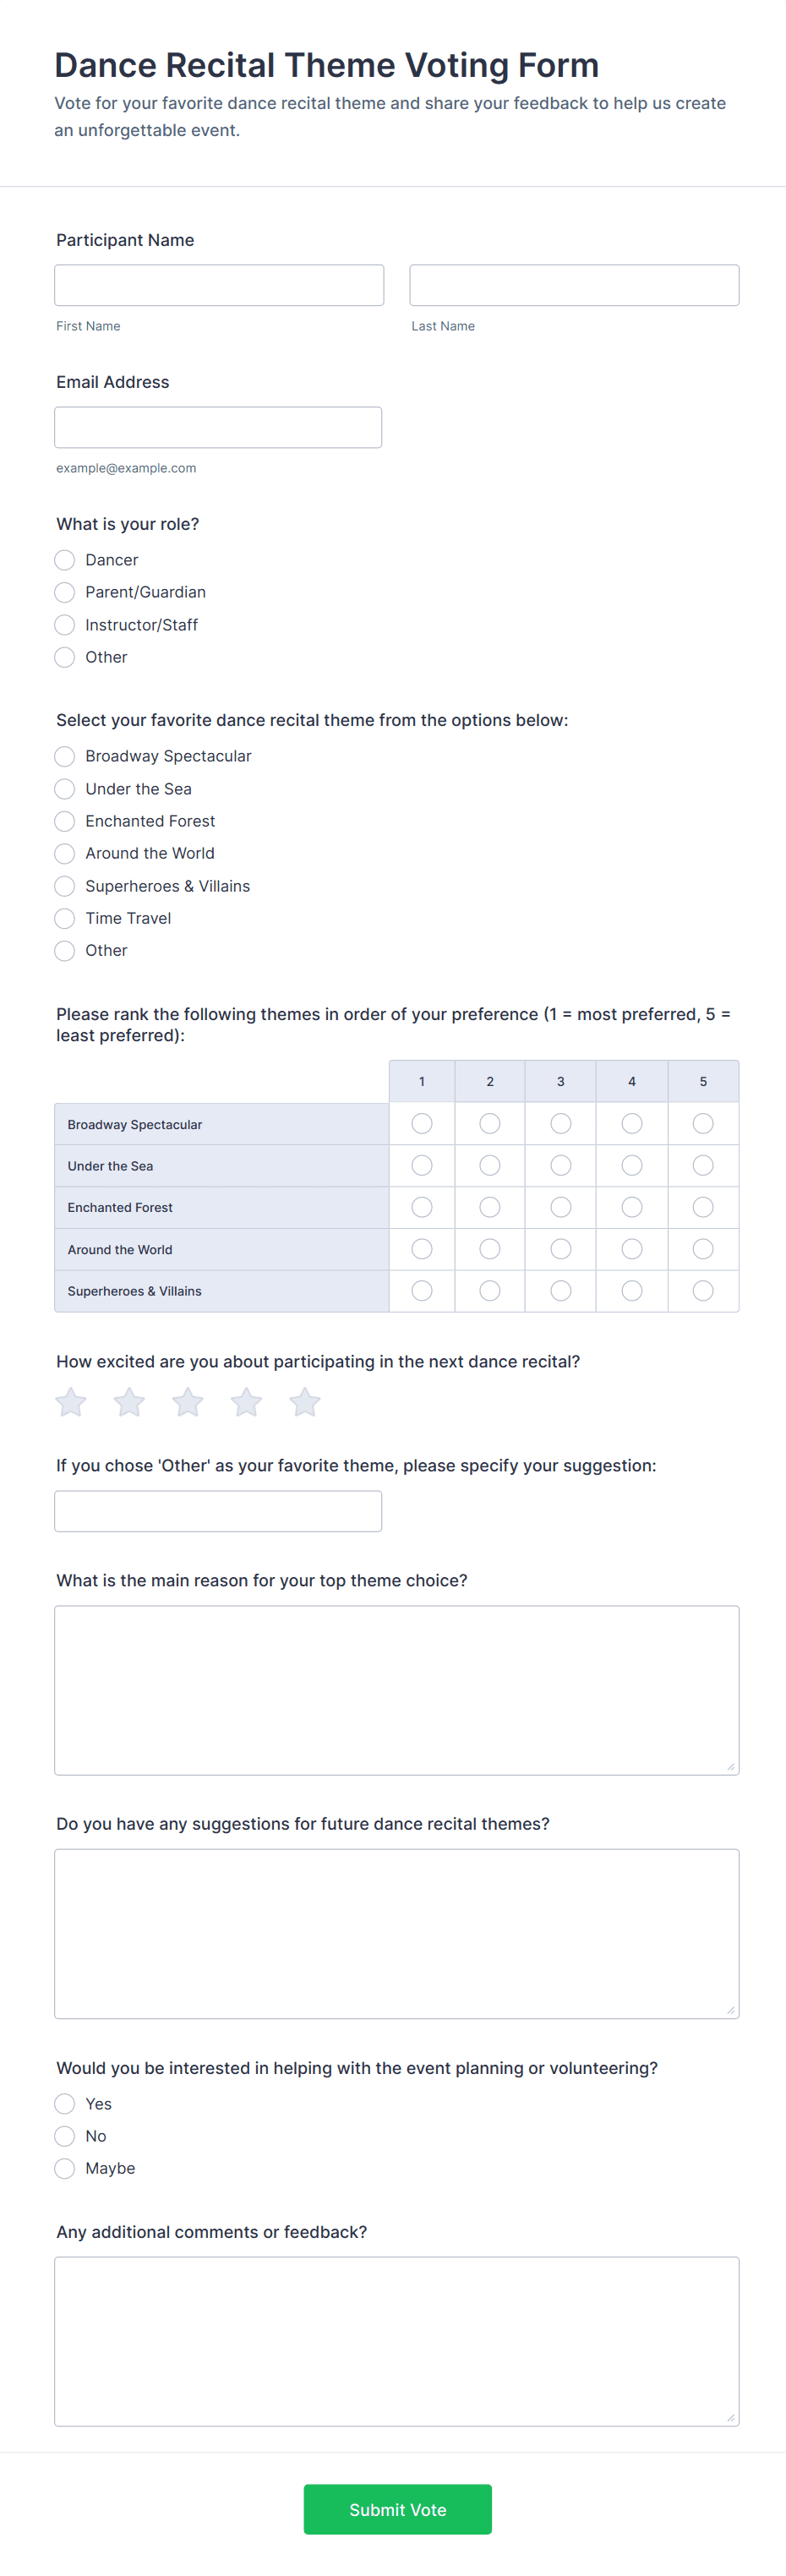Focus the Last Name text box
This screenshot has width=786, height=2576.
coord(574,285)
